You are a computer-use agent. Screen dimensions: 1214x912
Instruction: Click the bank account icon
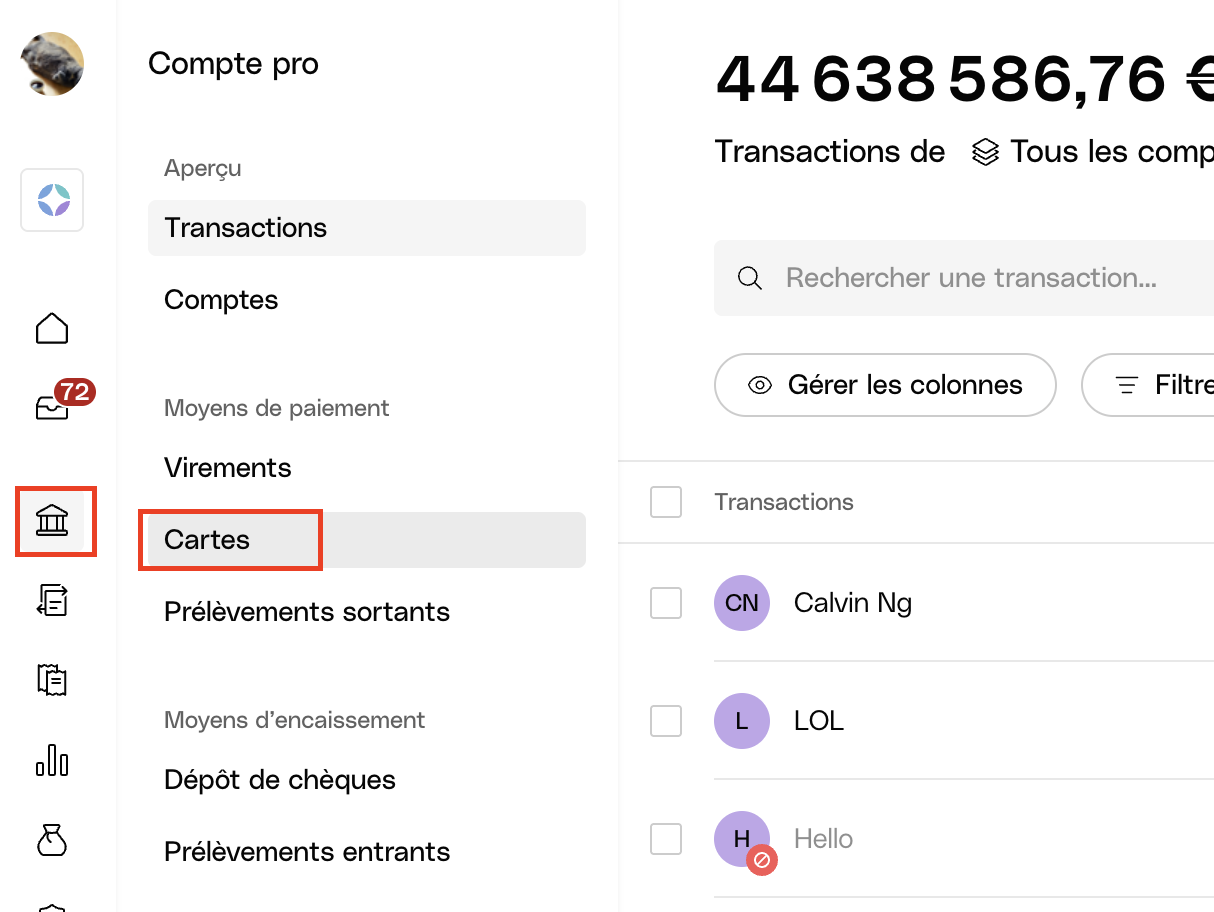[53, 520]
